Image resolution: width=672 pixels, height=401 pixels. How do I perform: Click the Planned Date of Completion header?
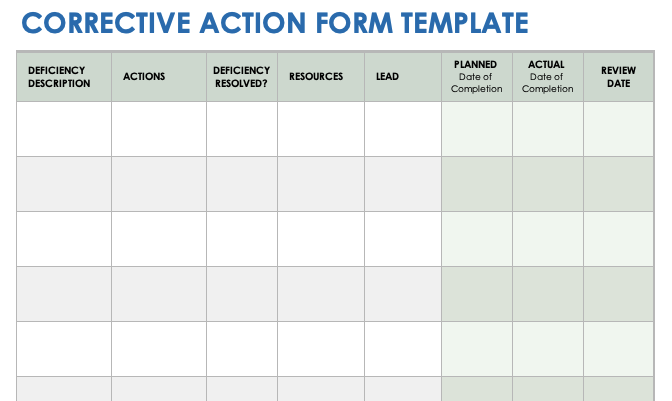pos(477,77)
